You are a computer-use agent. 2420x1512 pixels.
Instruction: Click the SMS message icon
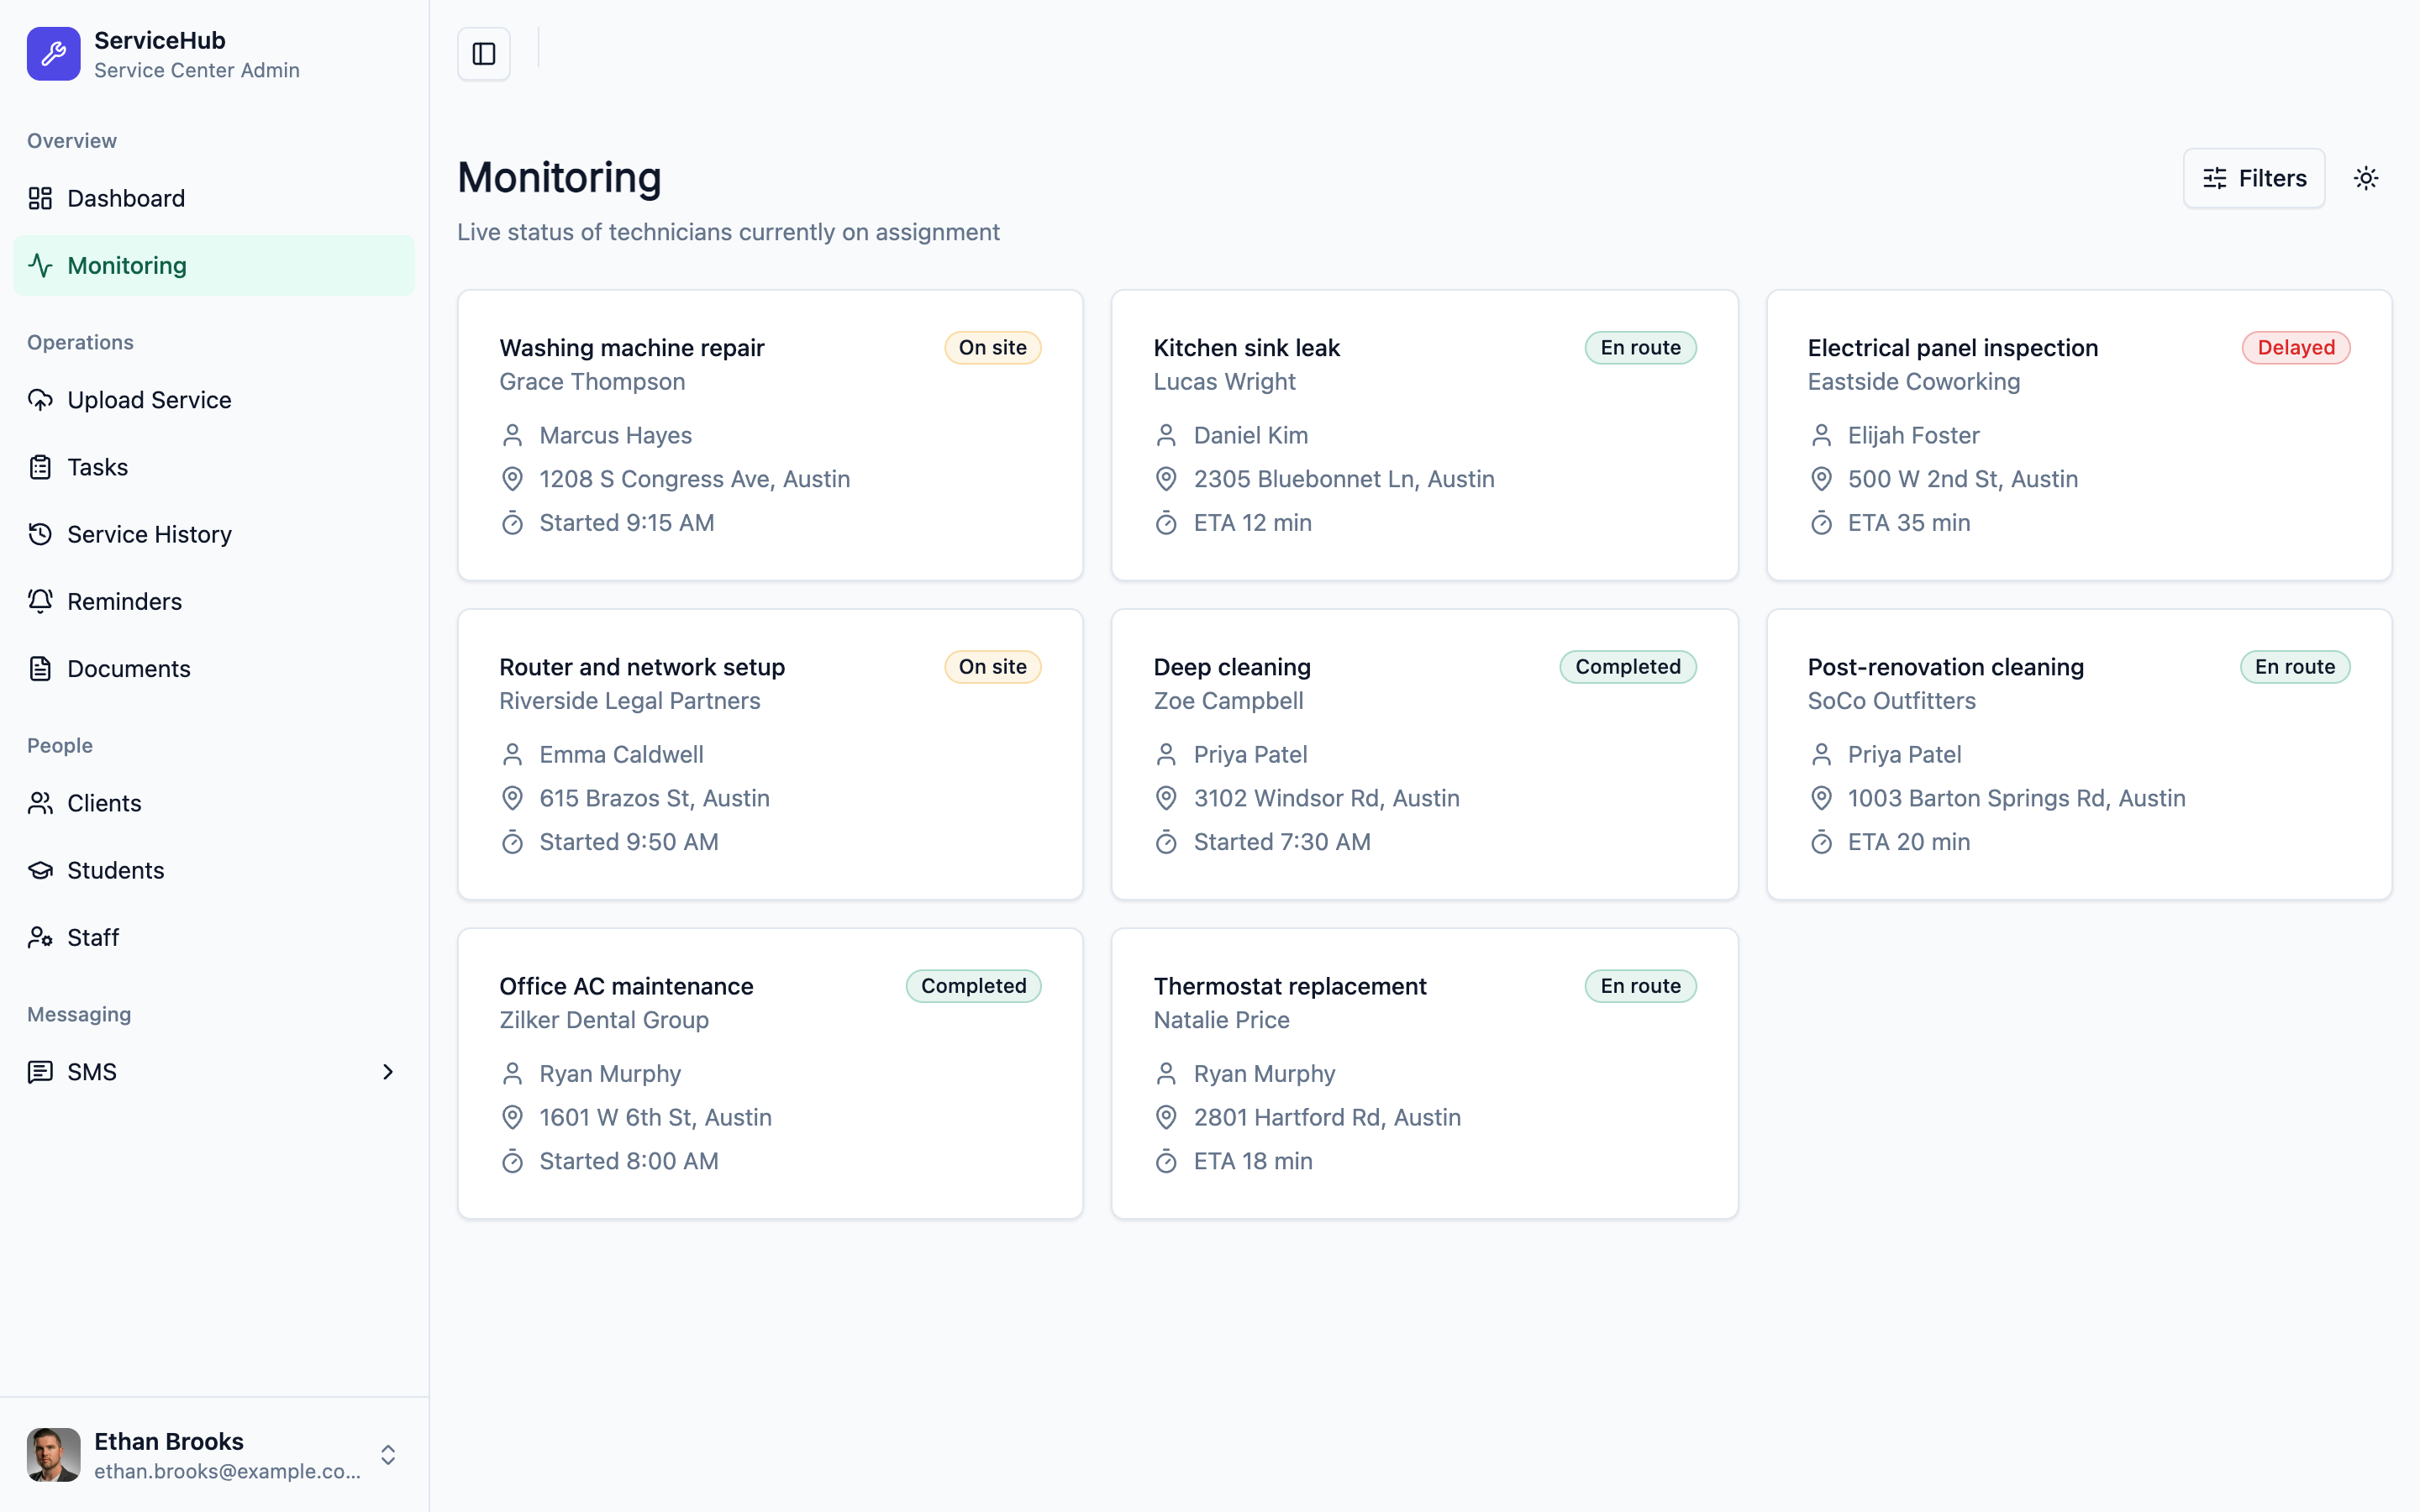(x=40, y=1072)
